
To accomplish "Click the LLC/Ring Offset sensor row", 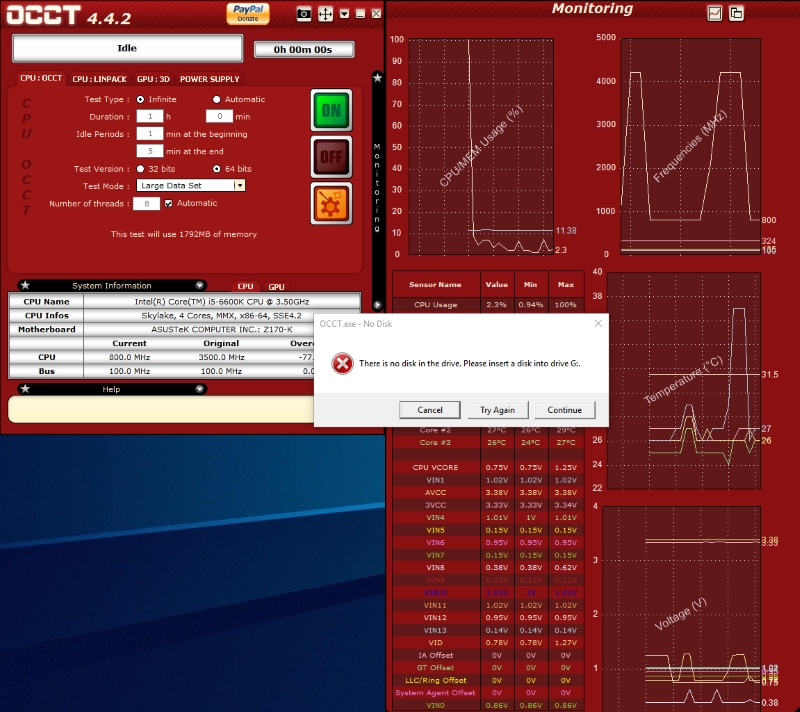I will coord(488,680).
